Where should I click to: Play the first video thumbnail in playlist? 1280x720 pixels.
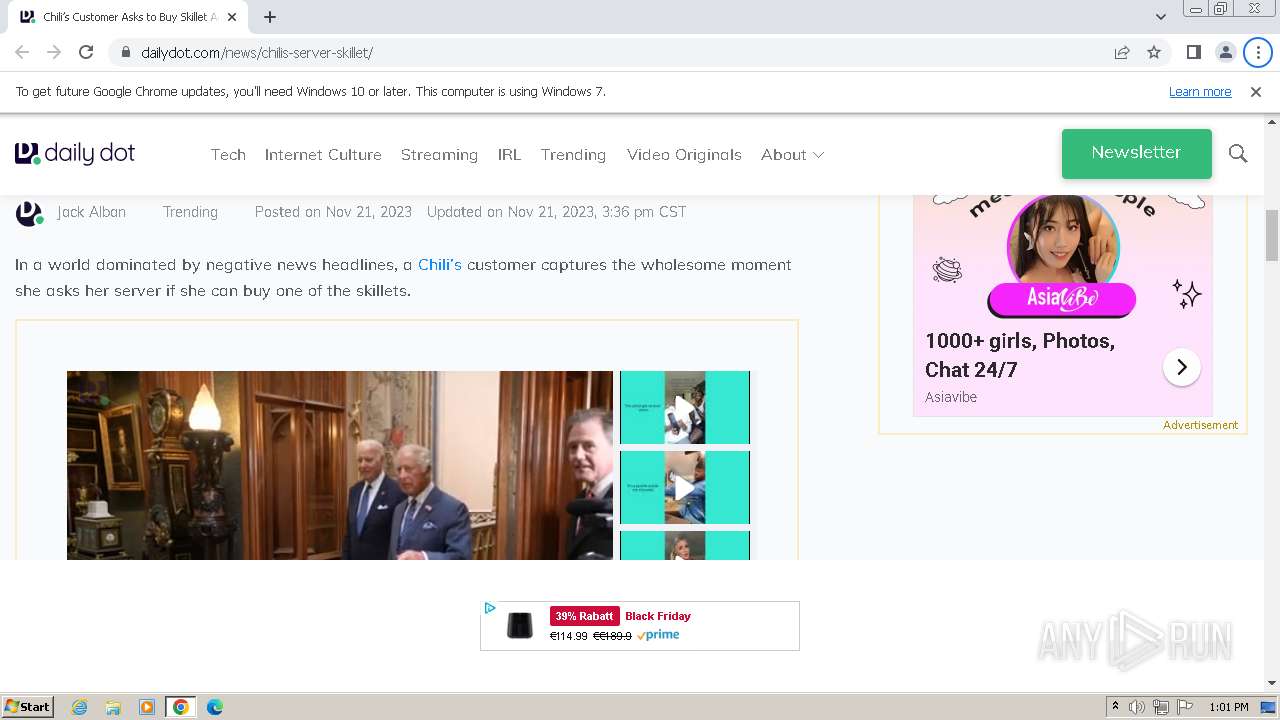685,407
